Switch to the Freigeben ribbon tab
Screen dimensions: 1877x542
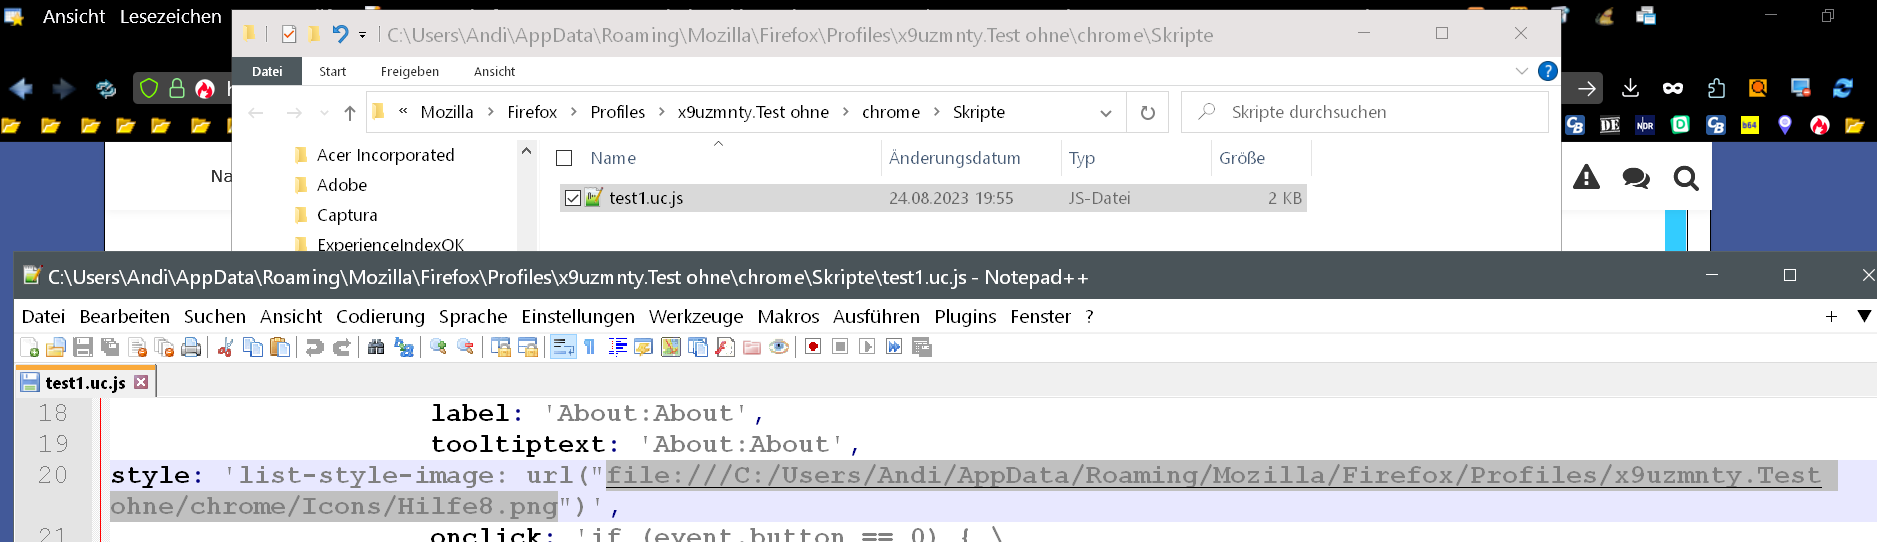[409, 71]
